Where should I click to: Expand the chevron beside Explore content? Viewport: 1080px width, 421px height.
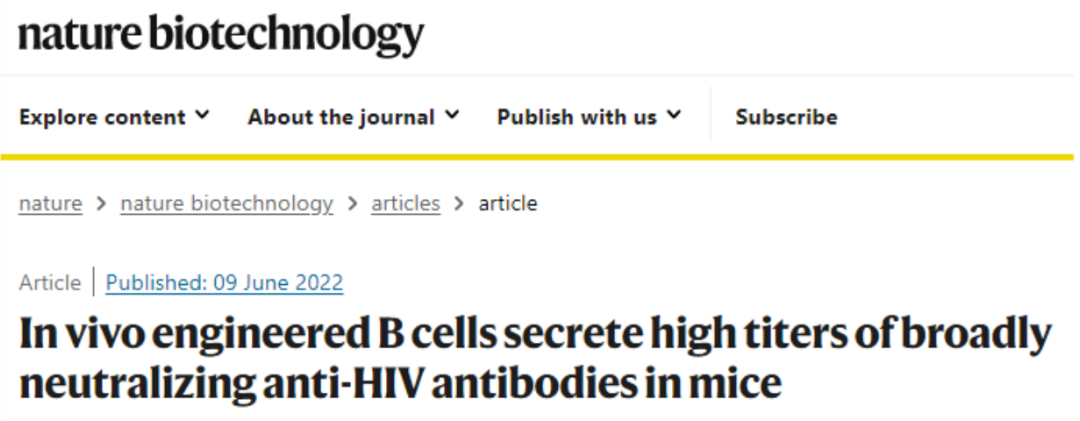(x=202, y=116)
